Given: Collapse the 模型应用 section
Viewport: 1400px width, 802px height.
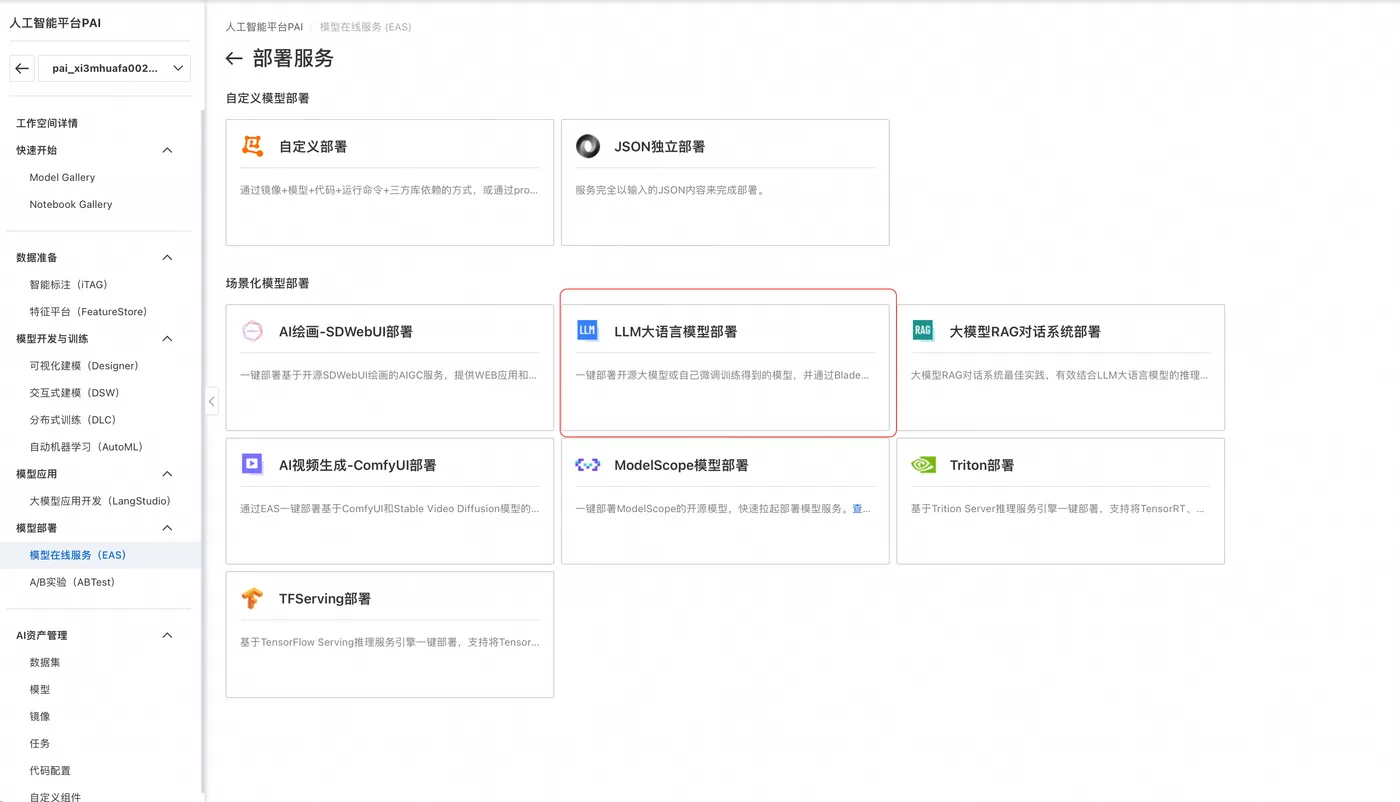Looking at the screenshot, I should pyautogui.click(x=167, y=473).
